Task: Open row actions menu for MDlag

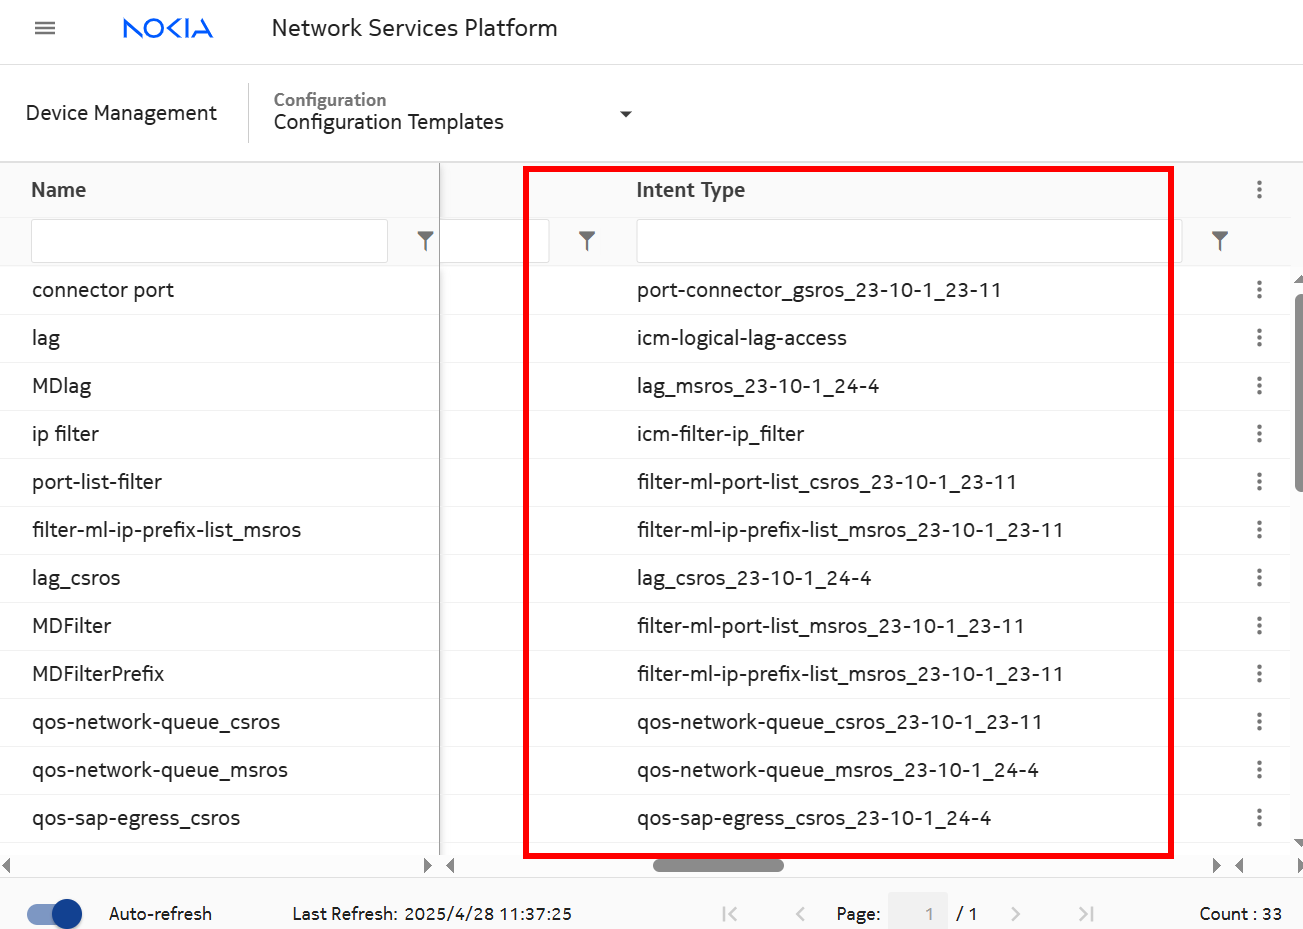Action: [x=1259, y=386]
